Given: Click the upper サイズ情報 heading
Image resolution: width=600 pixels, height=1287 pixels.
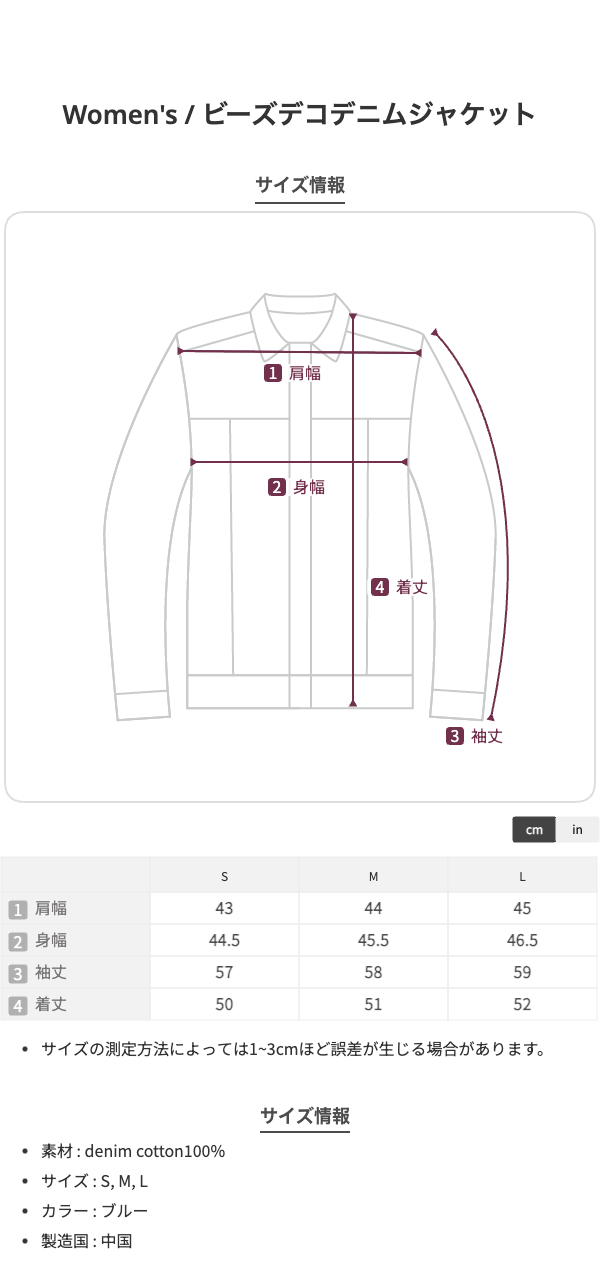Looking at the screenshot, I should (300, 185).
